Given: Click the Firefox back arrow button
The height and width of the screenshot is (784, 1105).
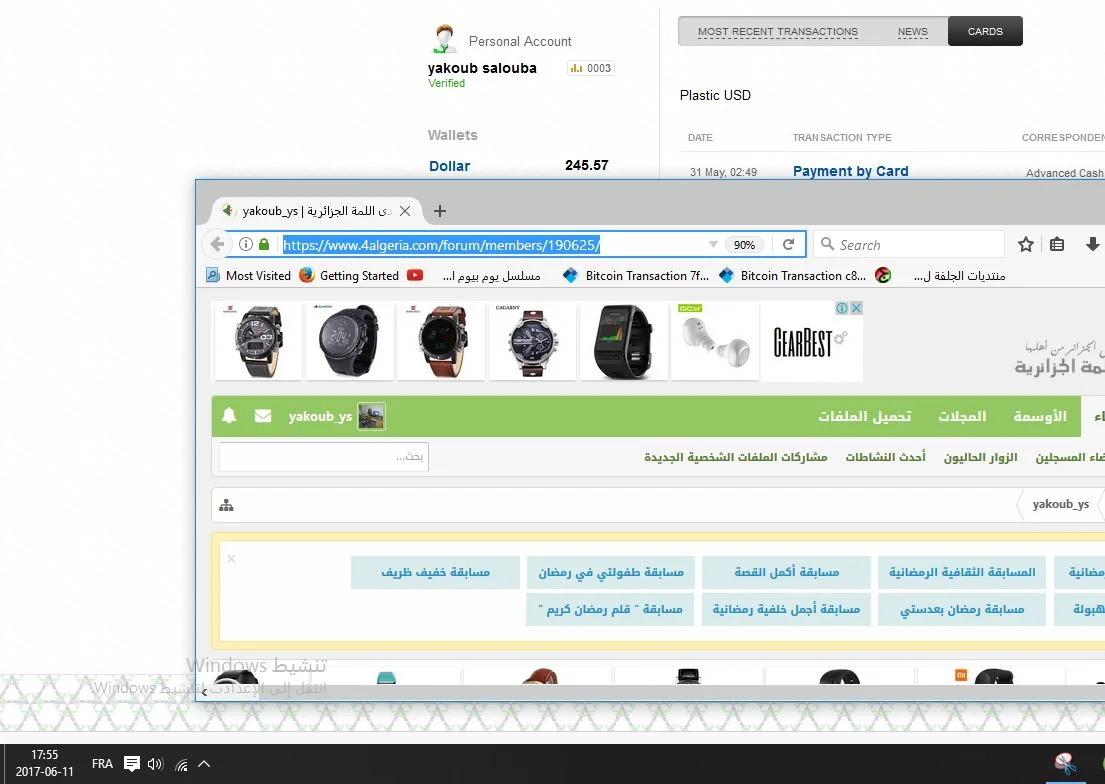Looking at the screenshot, I should click(217, 245).
